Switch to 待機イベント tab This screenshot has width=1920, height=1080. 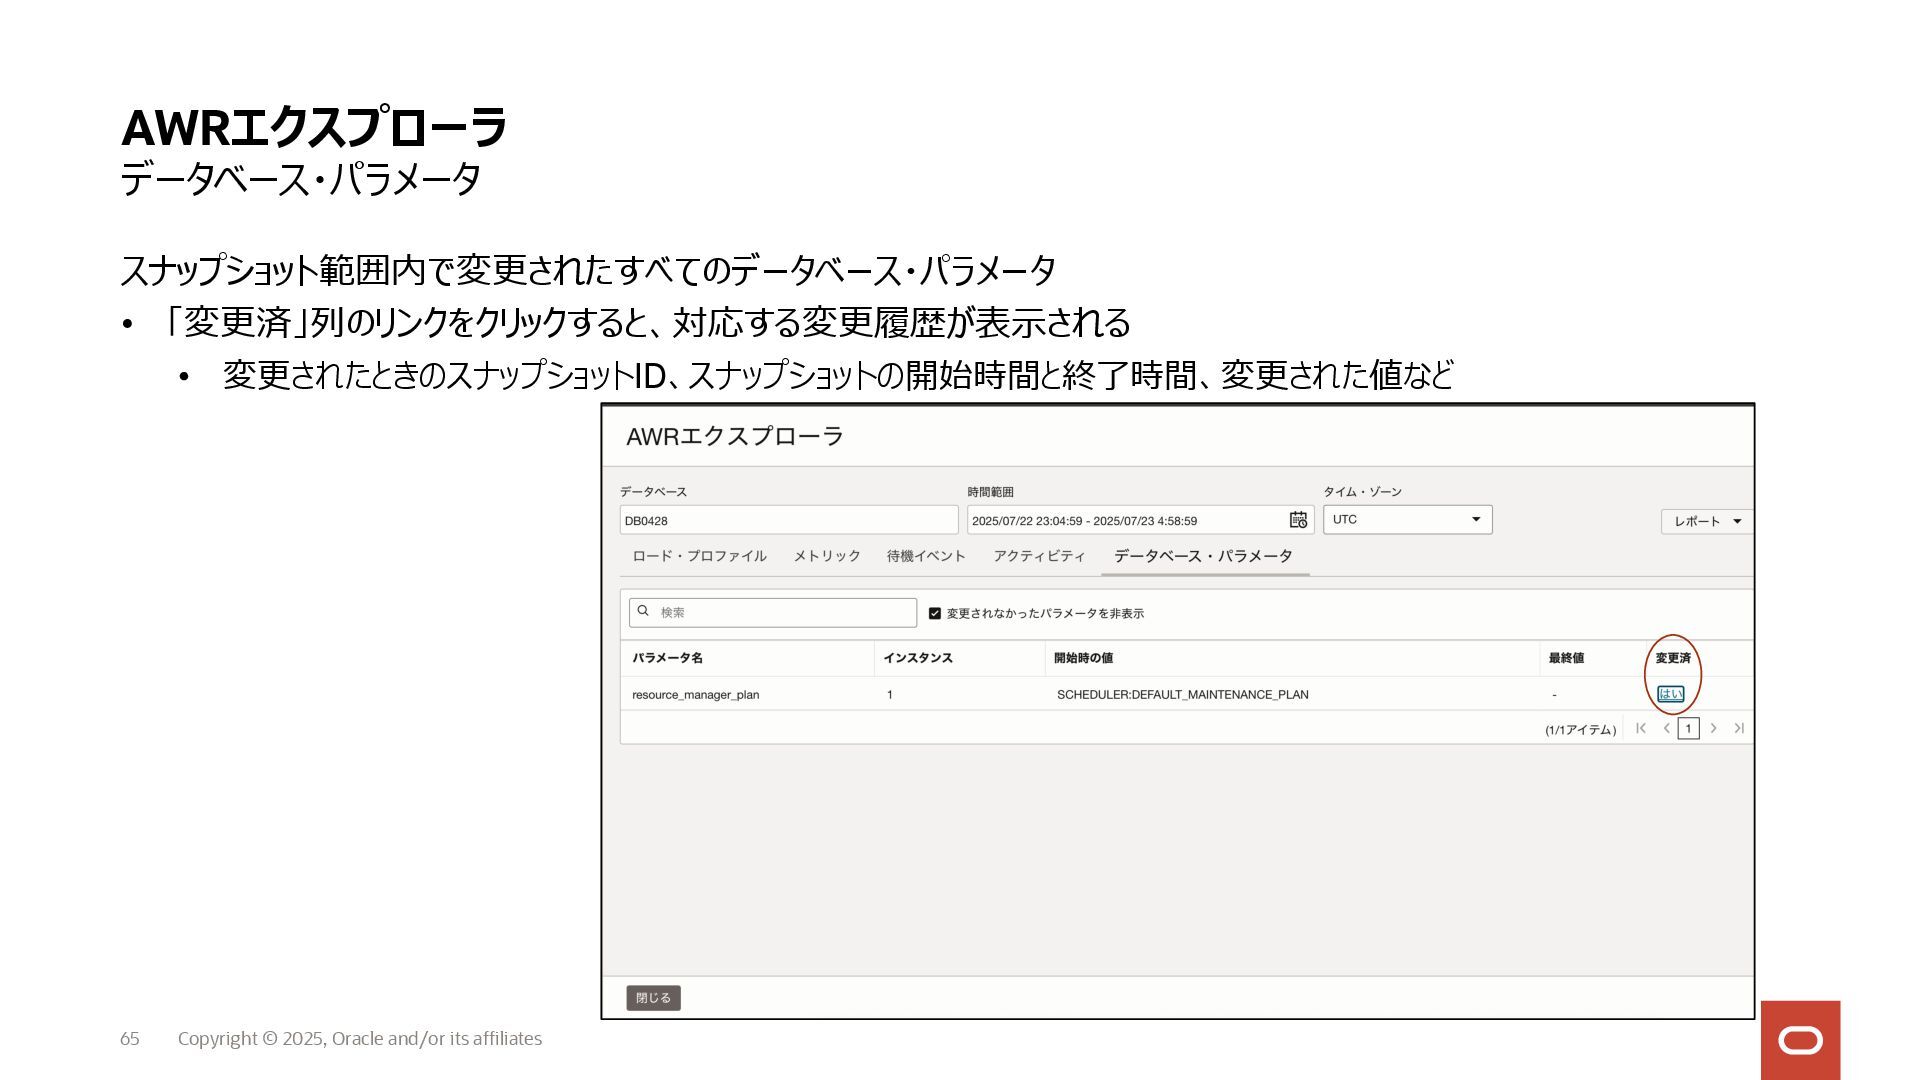tap(926, 556)
